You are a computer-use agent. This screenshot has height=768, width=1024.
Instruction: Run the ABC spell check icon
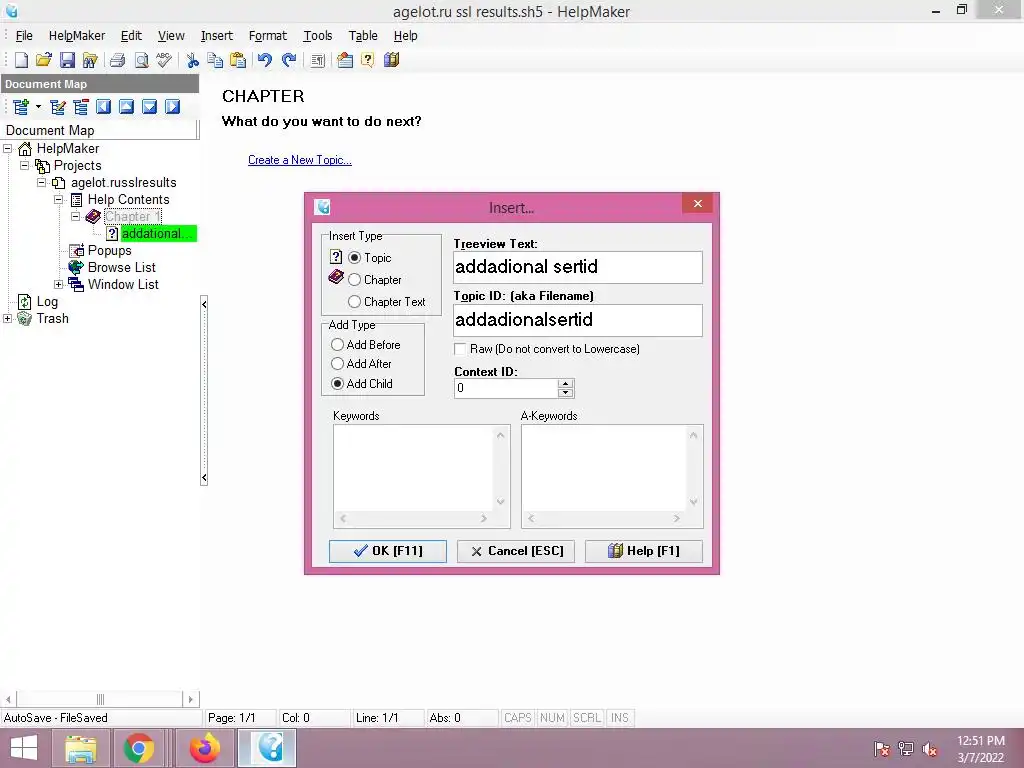point(163,60)
